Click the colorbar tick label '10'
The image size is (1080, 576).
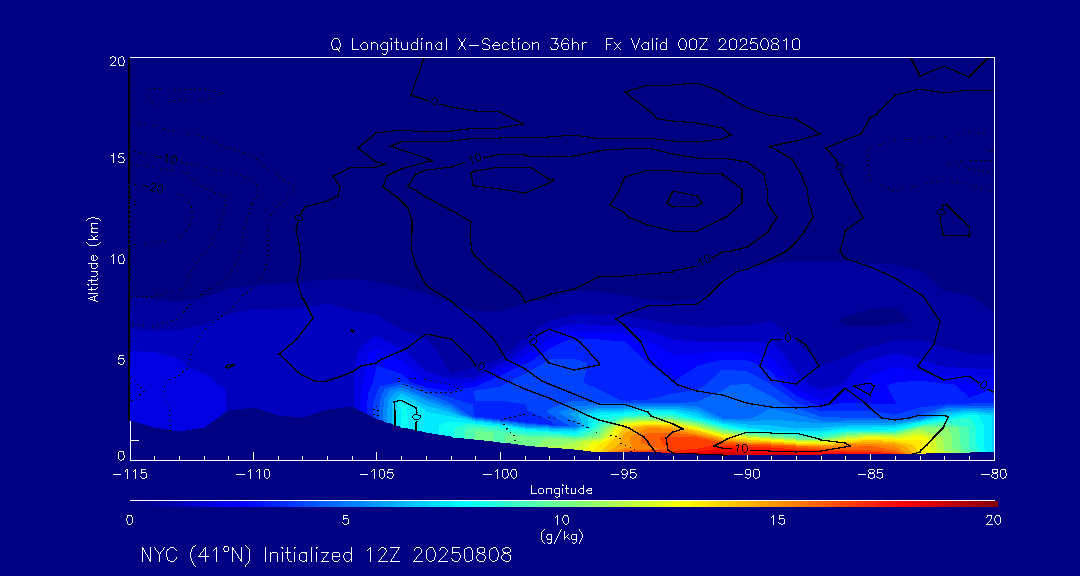pyautogui.click(x=561, y=520)
